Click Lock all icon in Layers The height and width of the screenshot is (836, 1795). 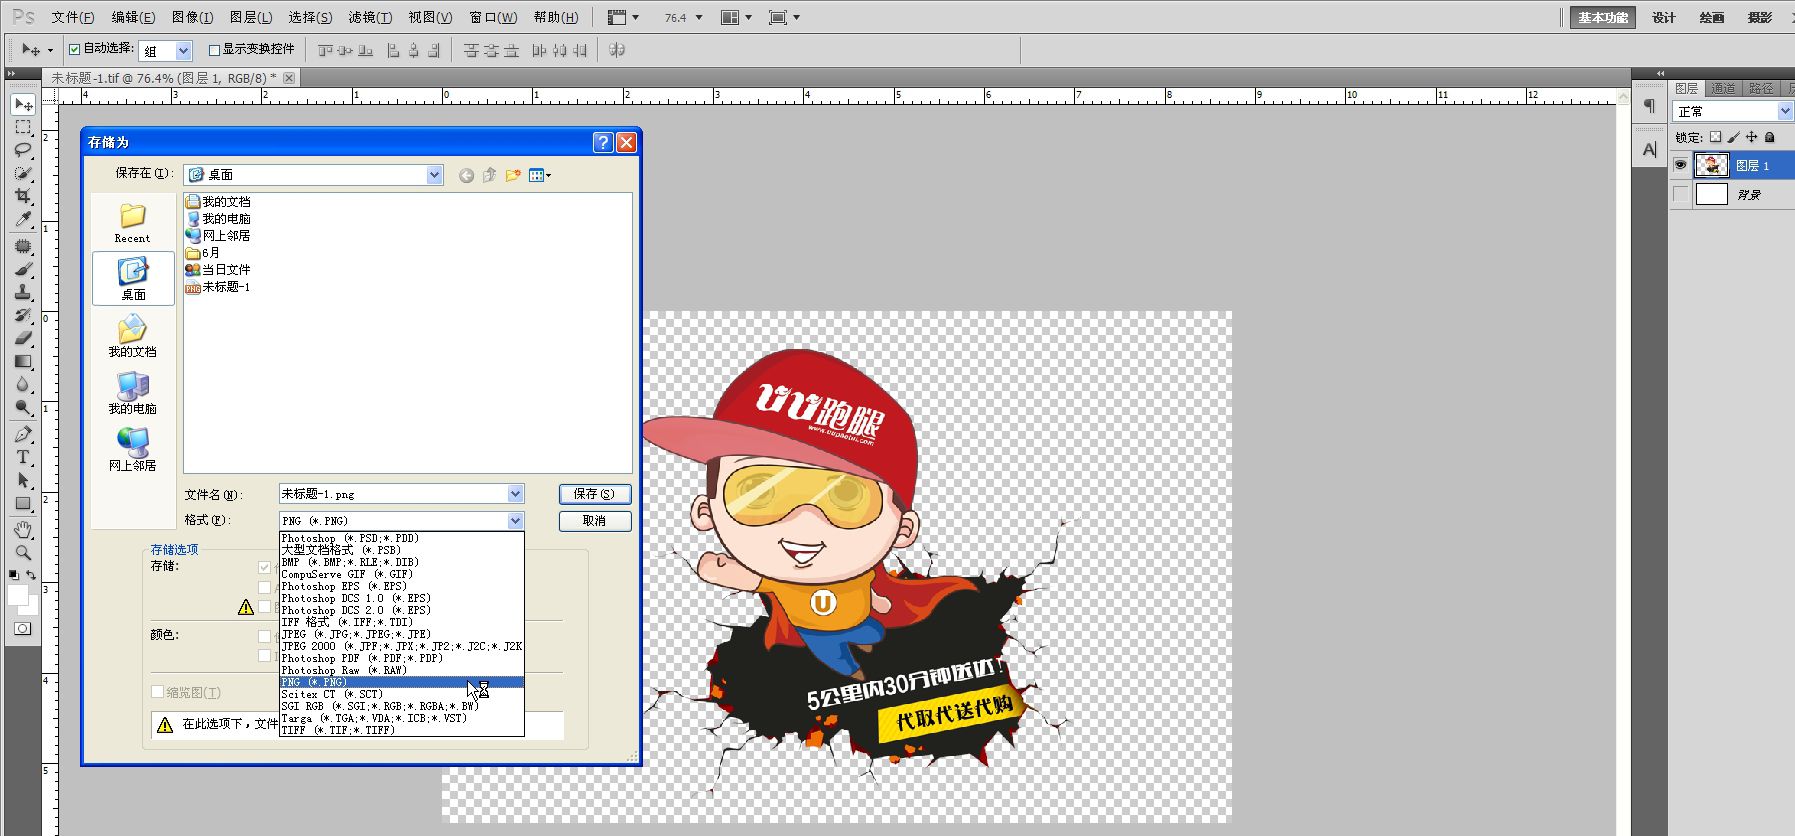click(1769, 137)
